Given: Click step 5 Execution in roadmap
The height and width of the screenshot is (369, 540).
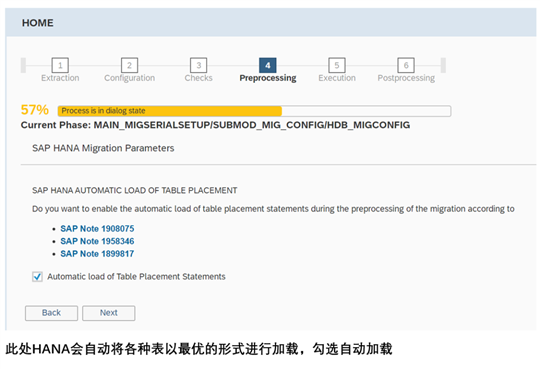Looking at the screenshot, I should [x=337, y=65].
